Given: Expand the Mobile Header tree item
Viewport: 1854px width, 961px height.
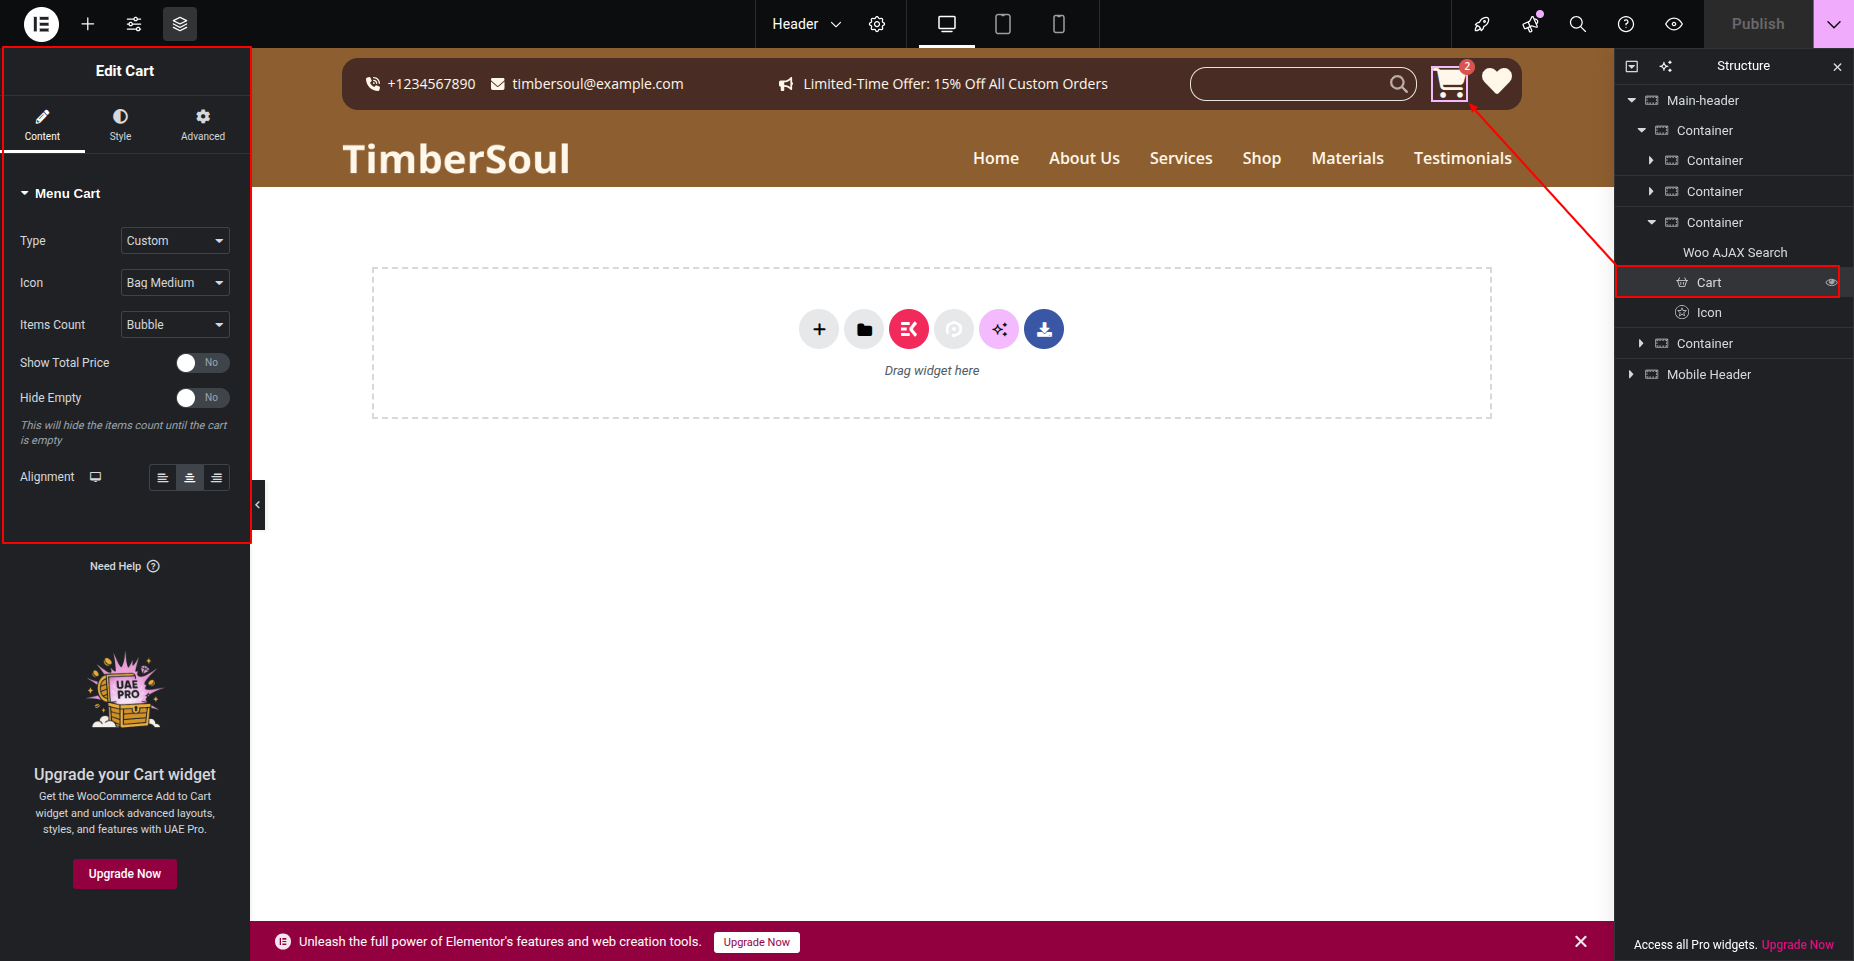Looking at the screenshot, I should coord(1631,374).
